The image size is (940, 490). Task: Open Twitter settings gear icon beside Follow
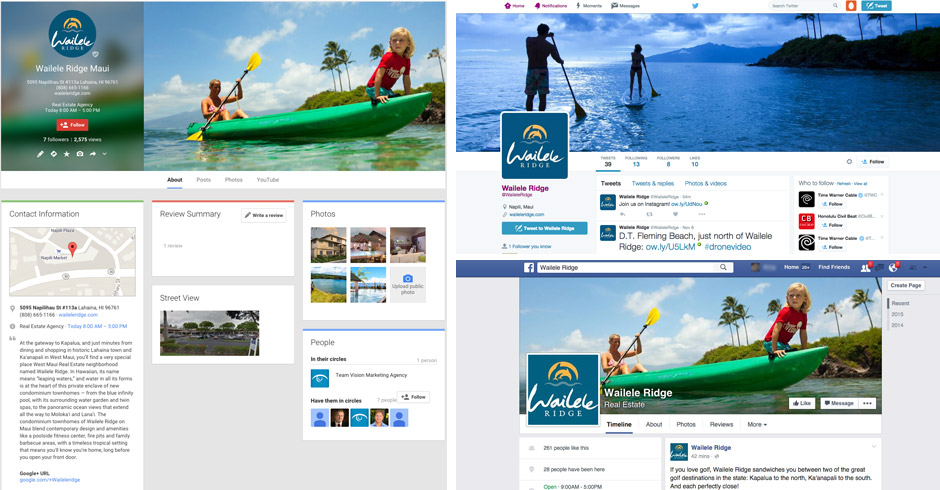point(849,162)
